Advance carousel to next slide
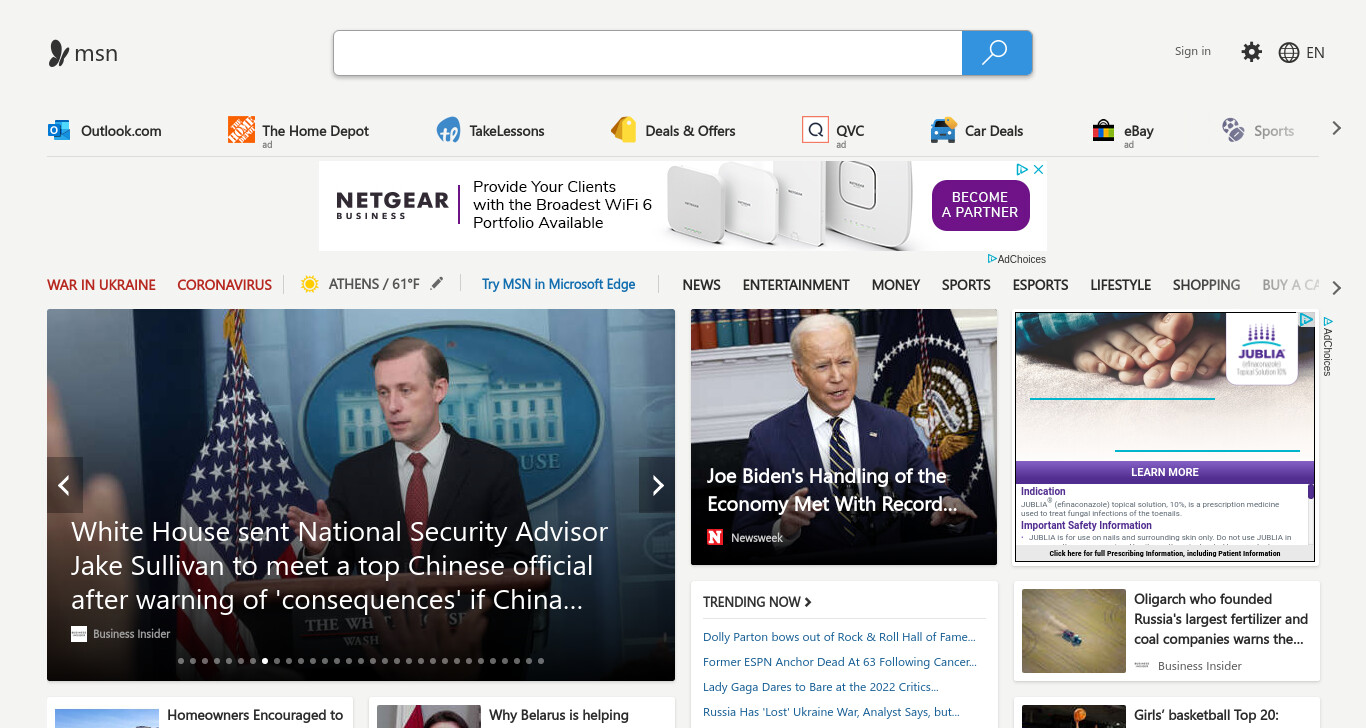The height and width of the screenshot is (728, 1366). (657, 485)
